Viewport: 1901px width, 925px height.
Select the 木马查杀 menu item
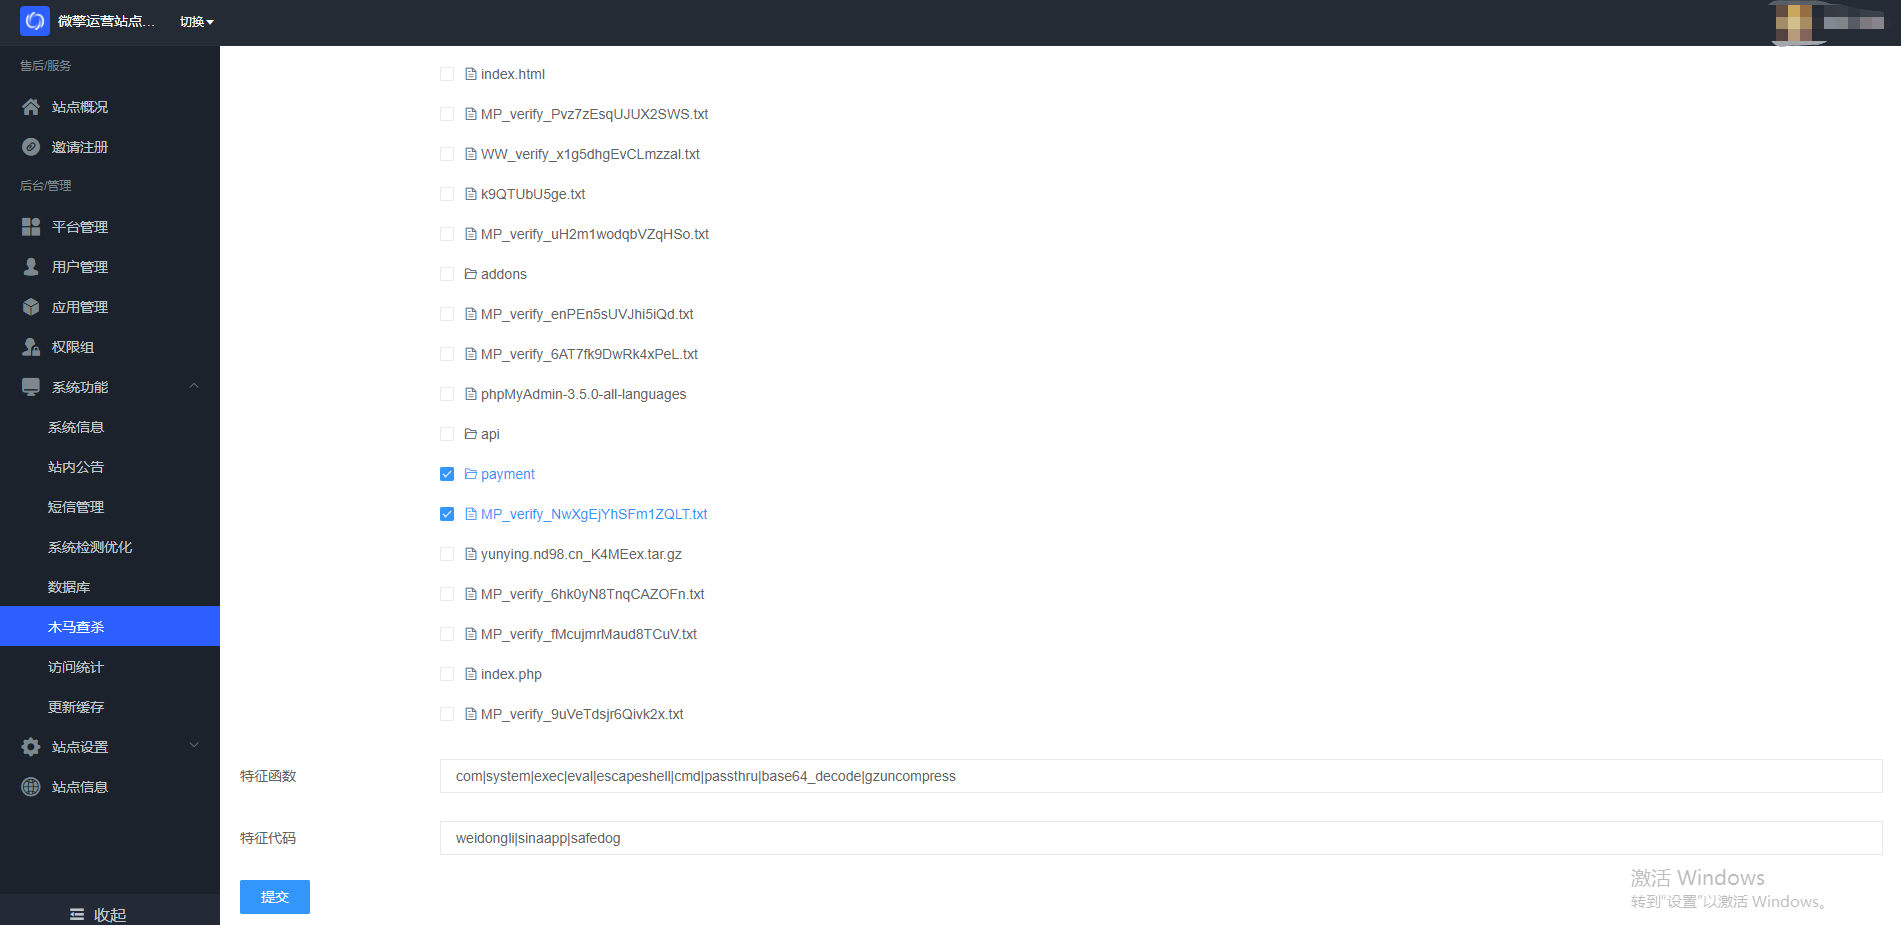(110, 627)
